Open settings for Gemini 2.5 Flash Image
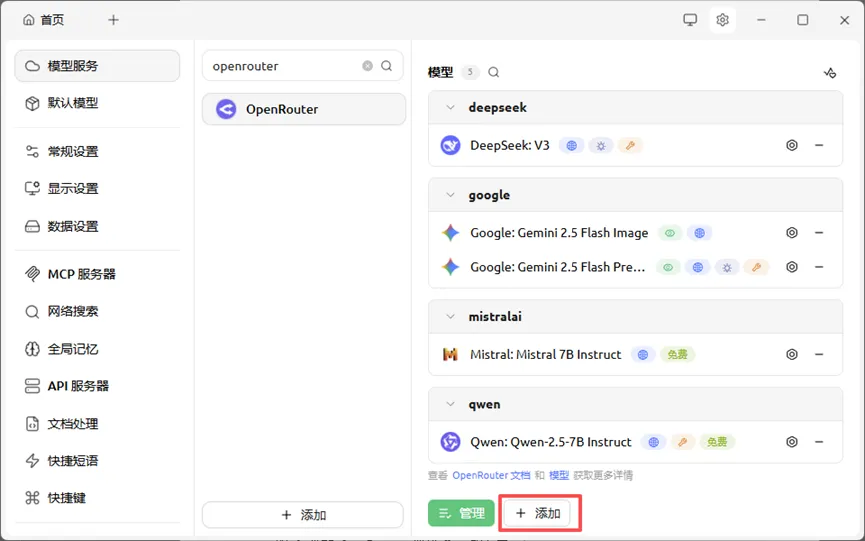This screenshot has width=865, height=541. [x=792, y=233]
